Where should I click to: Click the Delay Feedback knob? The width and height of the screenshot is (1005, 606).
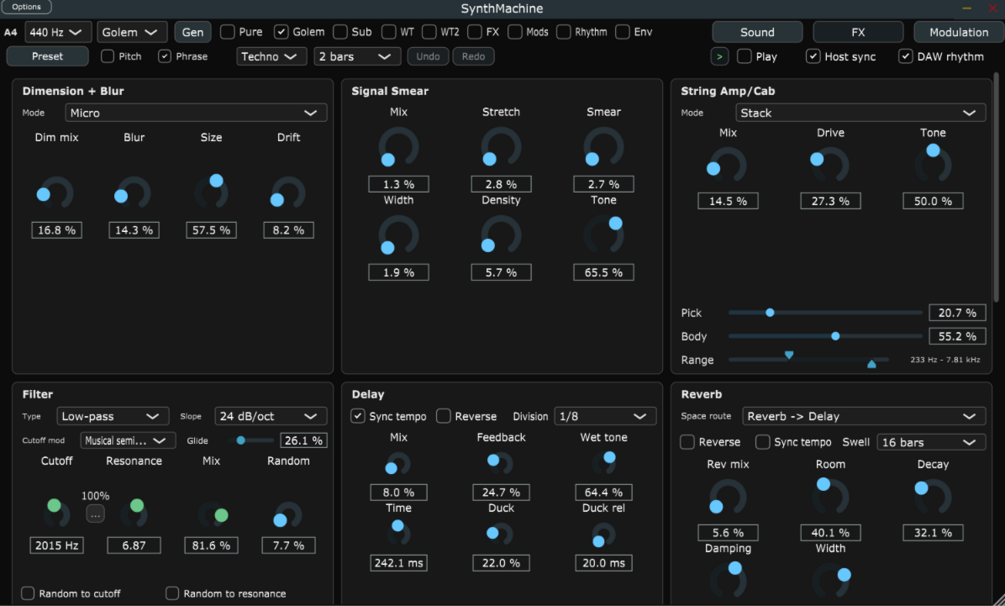(x=500, y=464)
